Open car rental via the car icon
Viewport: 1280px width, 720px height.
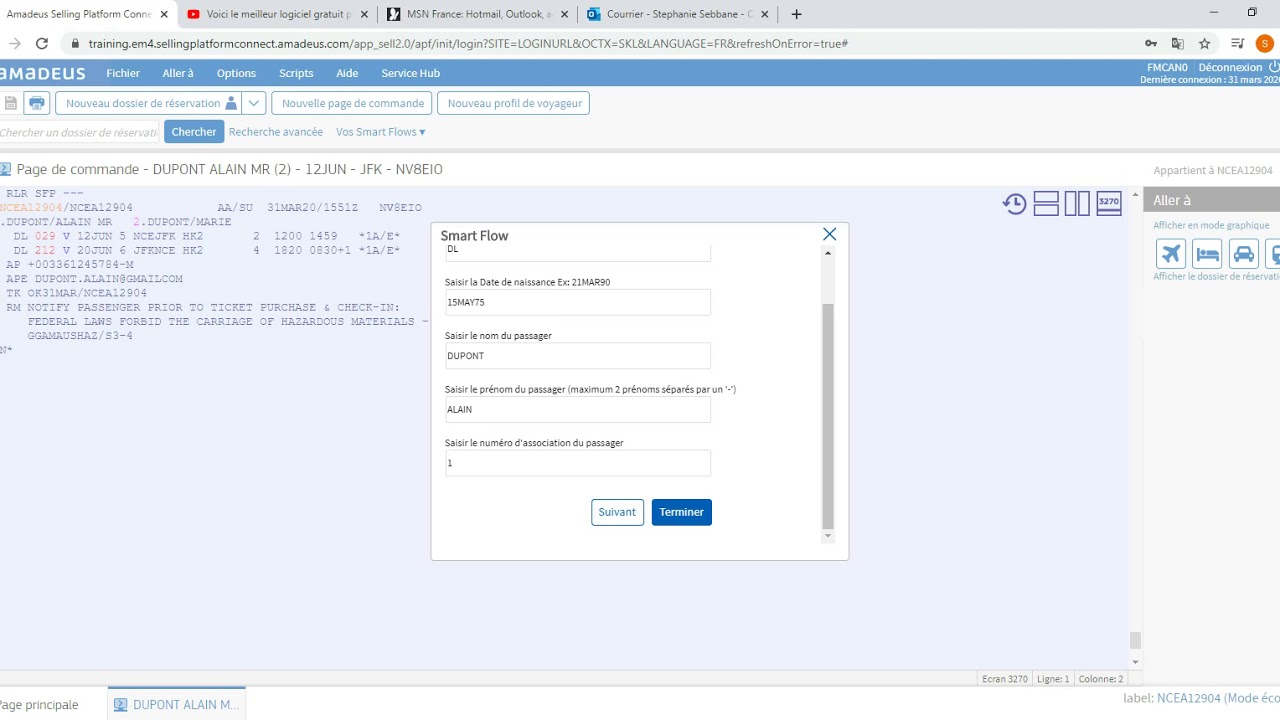1244,254
